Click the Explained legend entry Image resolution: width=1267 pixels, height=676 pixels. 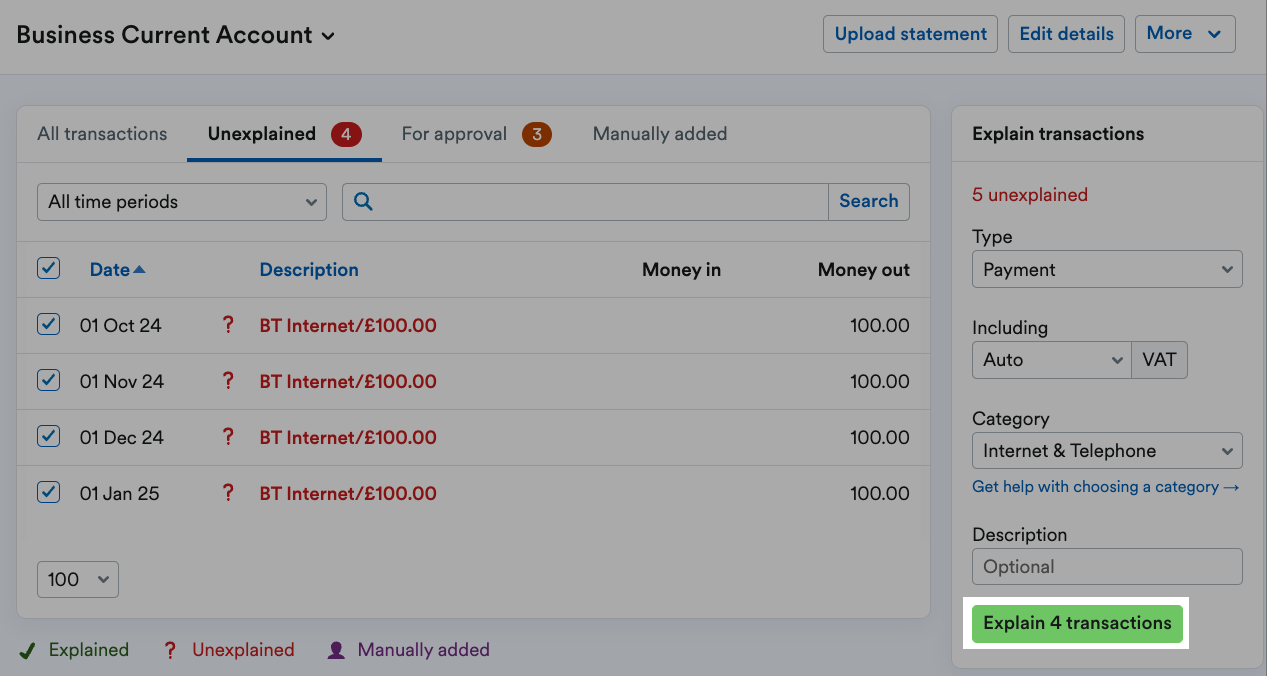click(x=74, y=650)
